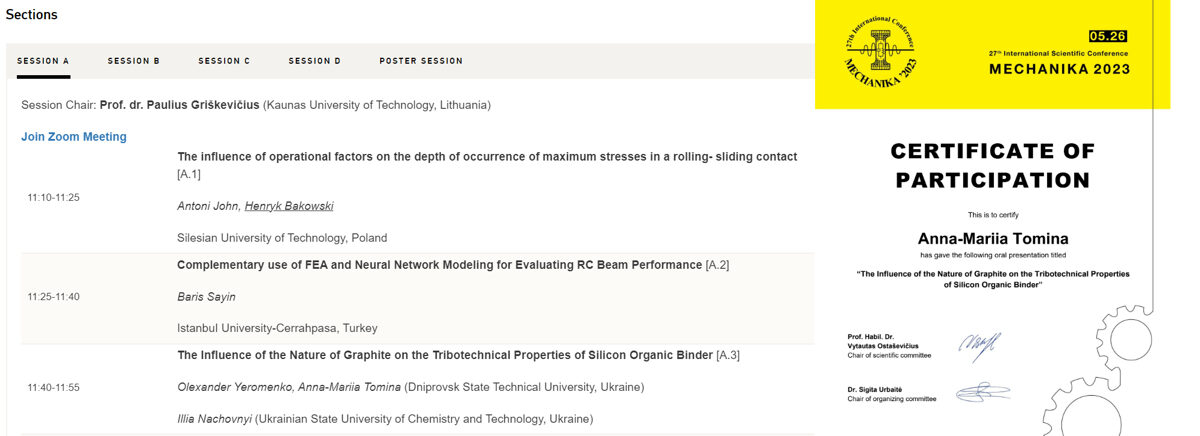Click Sigita Urbaitė's signature on the certificate

pos(982,391)
